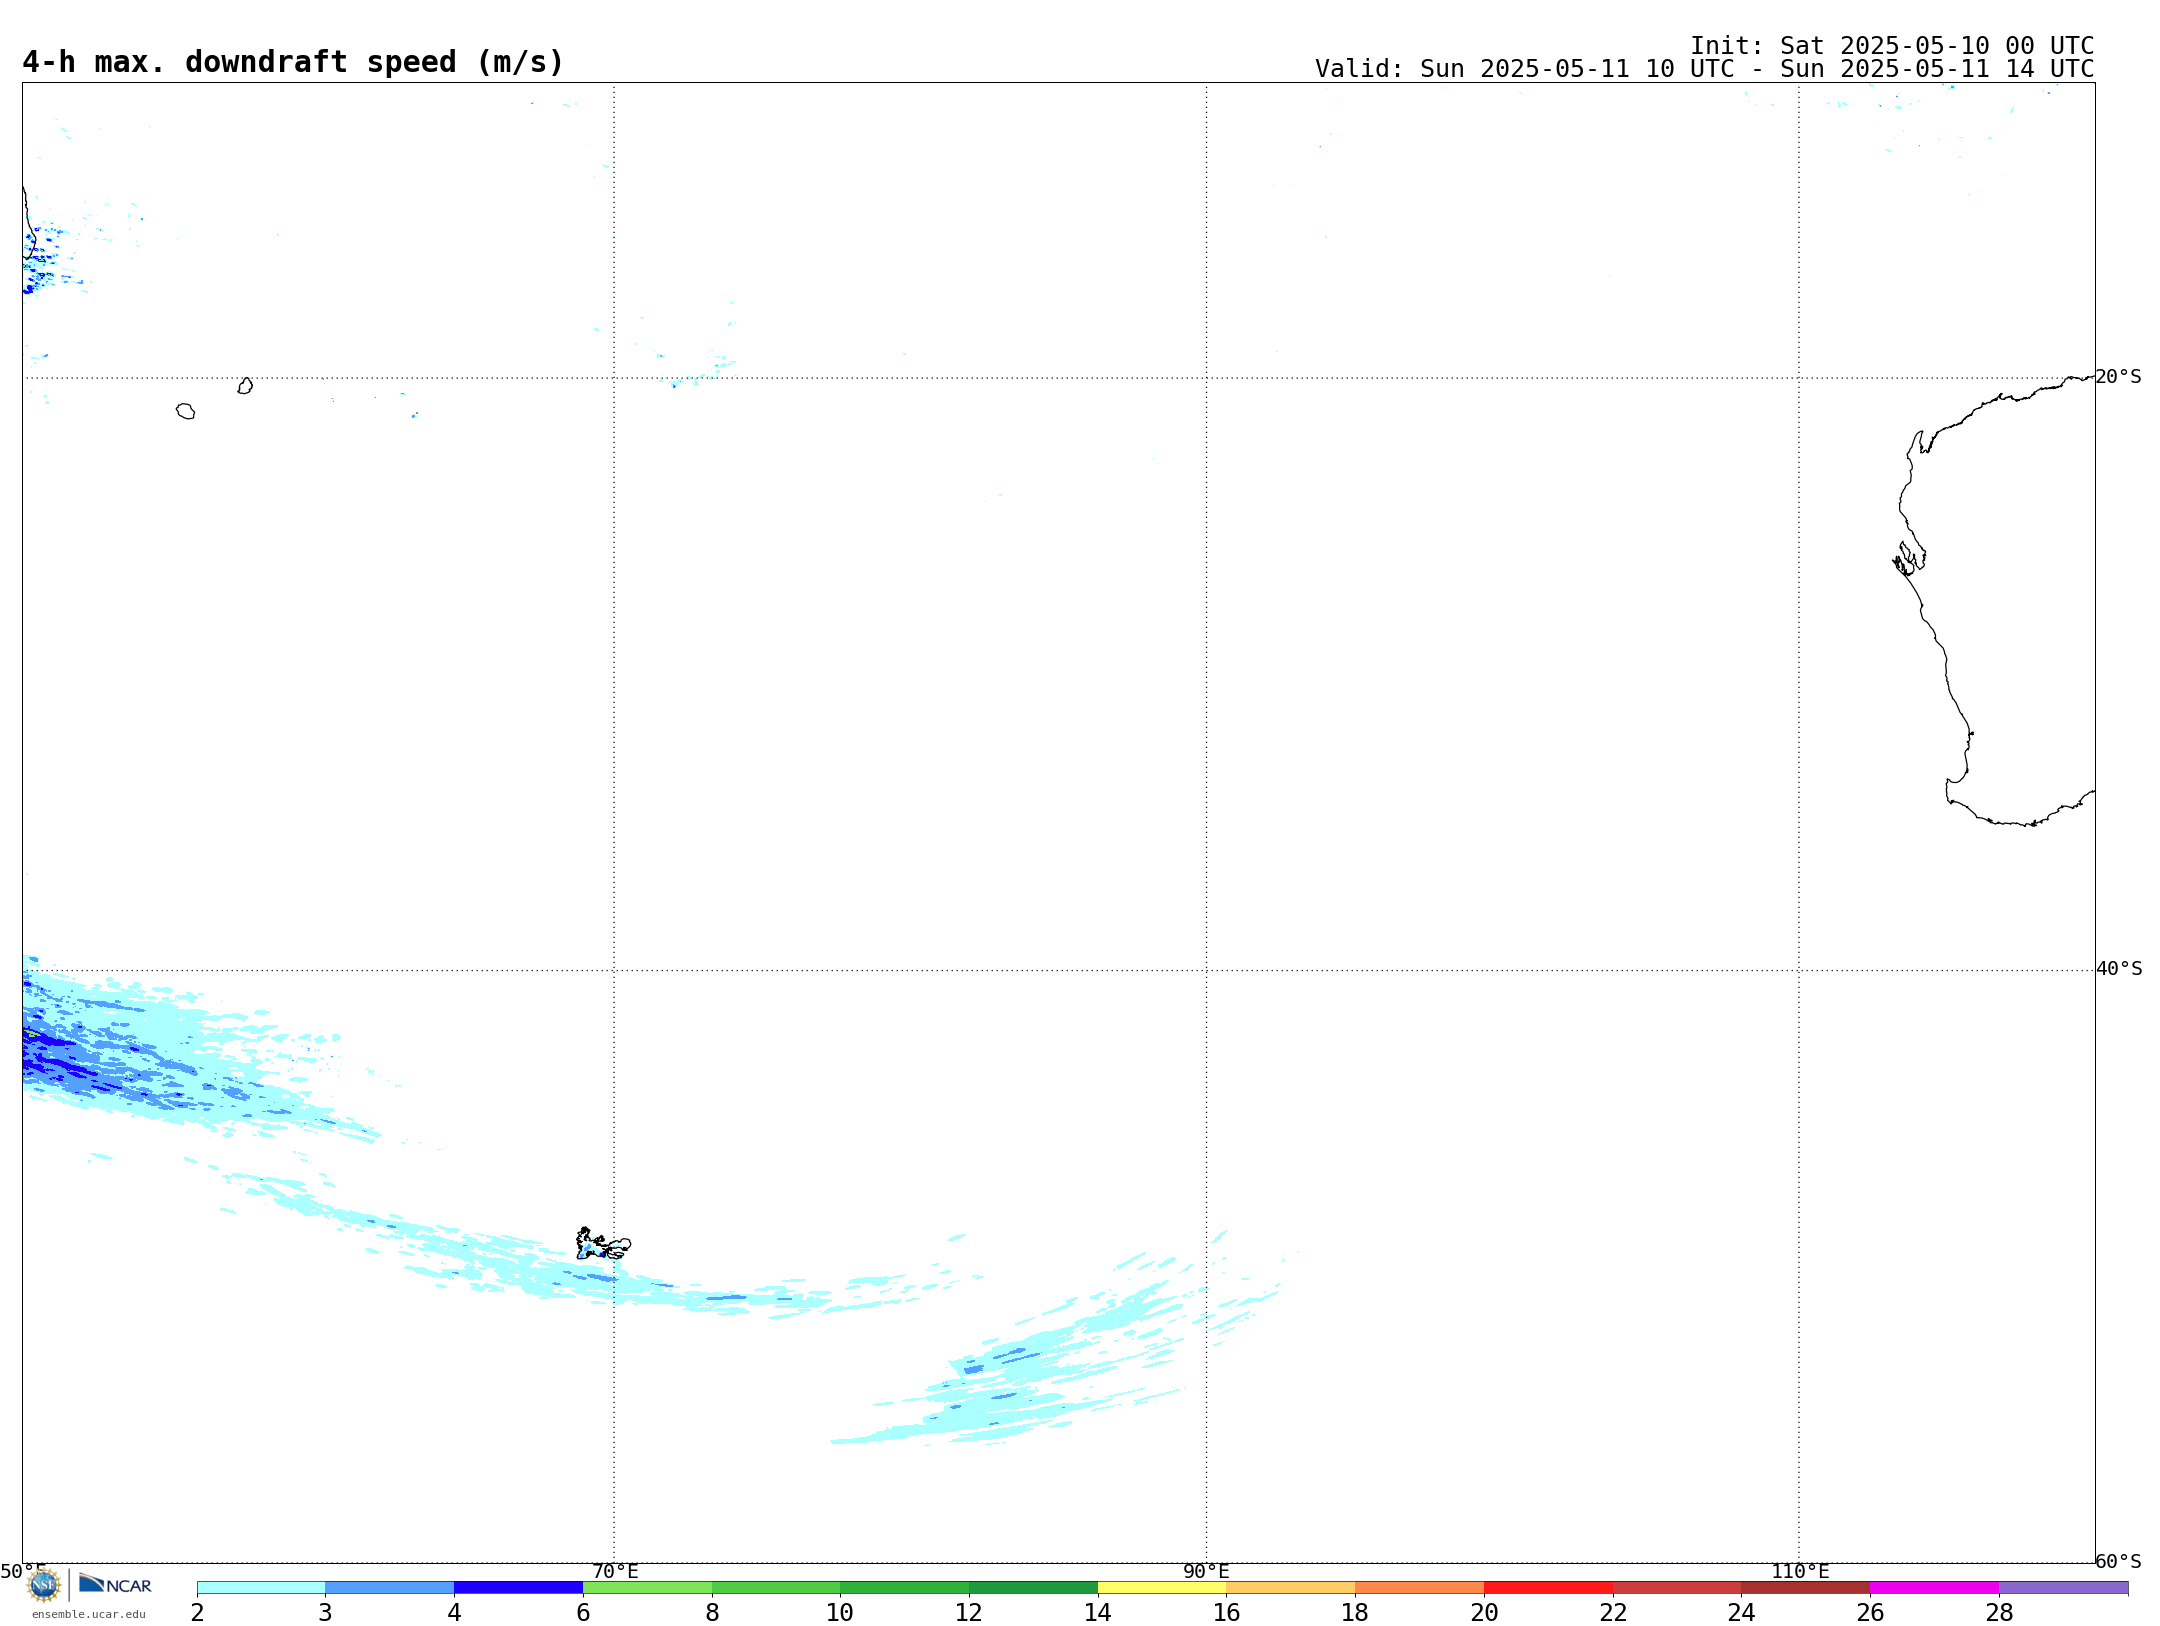Image resolution: width=2160 pixels, height=1626 pixels.
Task: Click the colorbar tick label '16'
Action: pyautogui.click(x=1227, y=1612)
